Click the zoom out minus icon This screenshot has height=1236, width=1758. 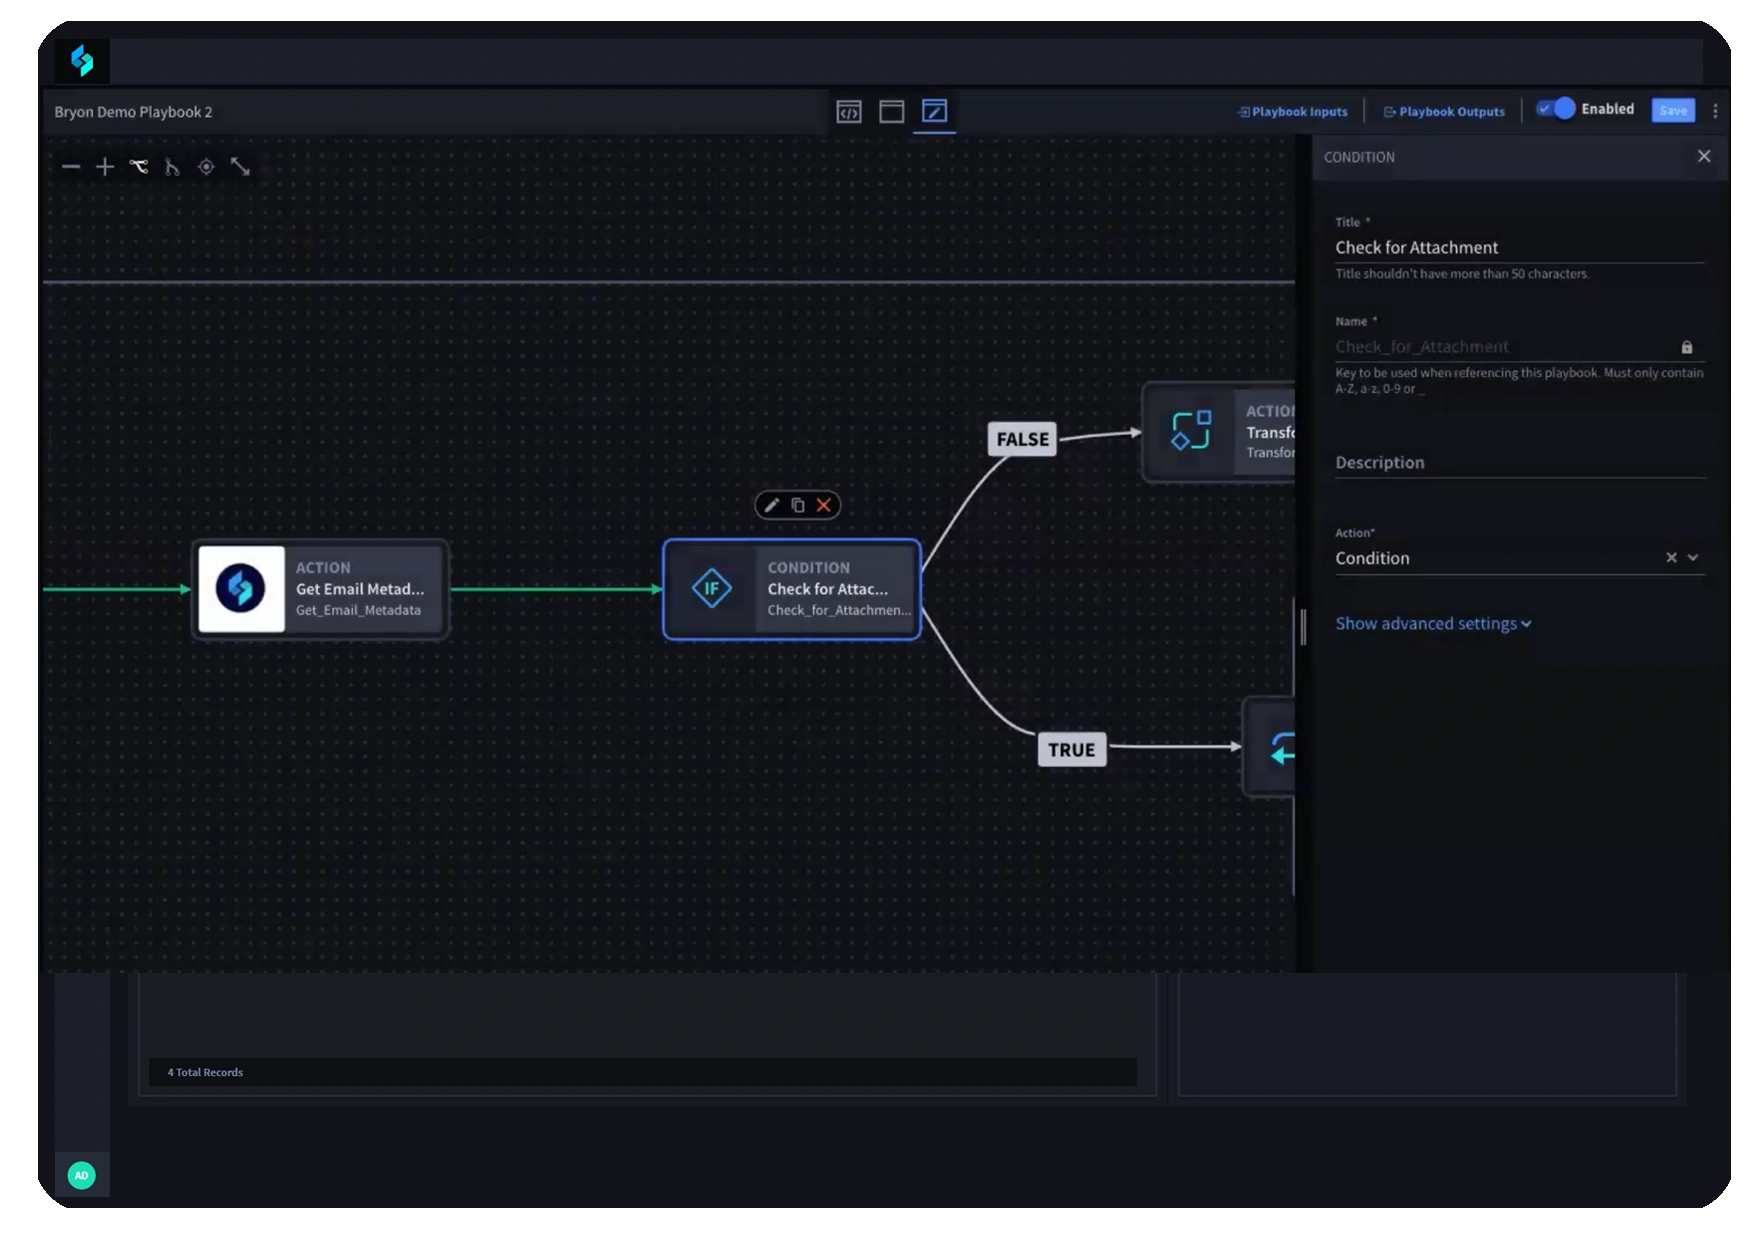click(x=70, y=167)
